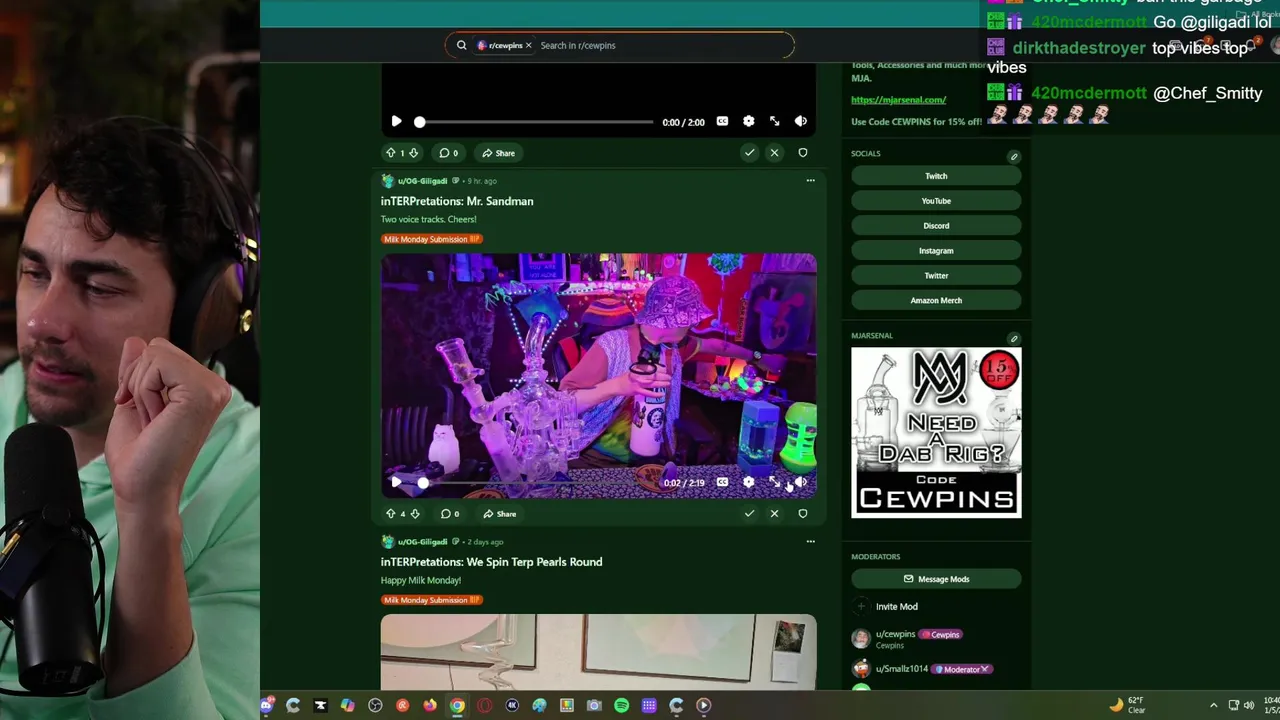The width and height of the screenshot is (1280, 720).
Task: Open comments on the post with 1 vote
Action: click(x=448, y=153)
